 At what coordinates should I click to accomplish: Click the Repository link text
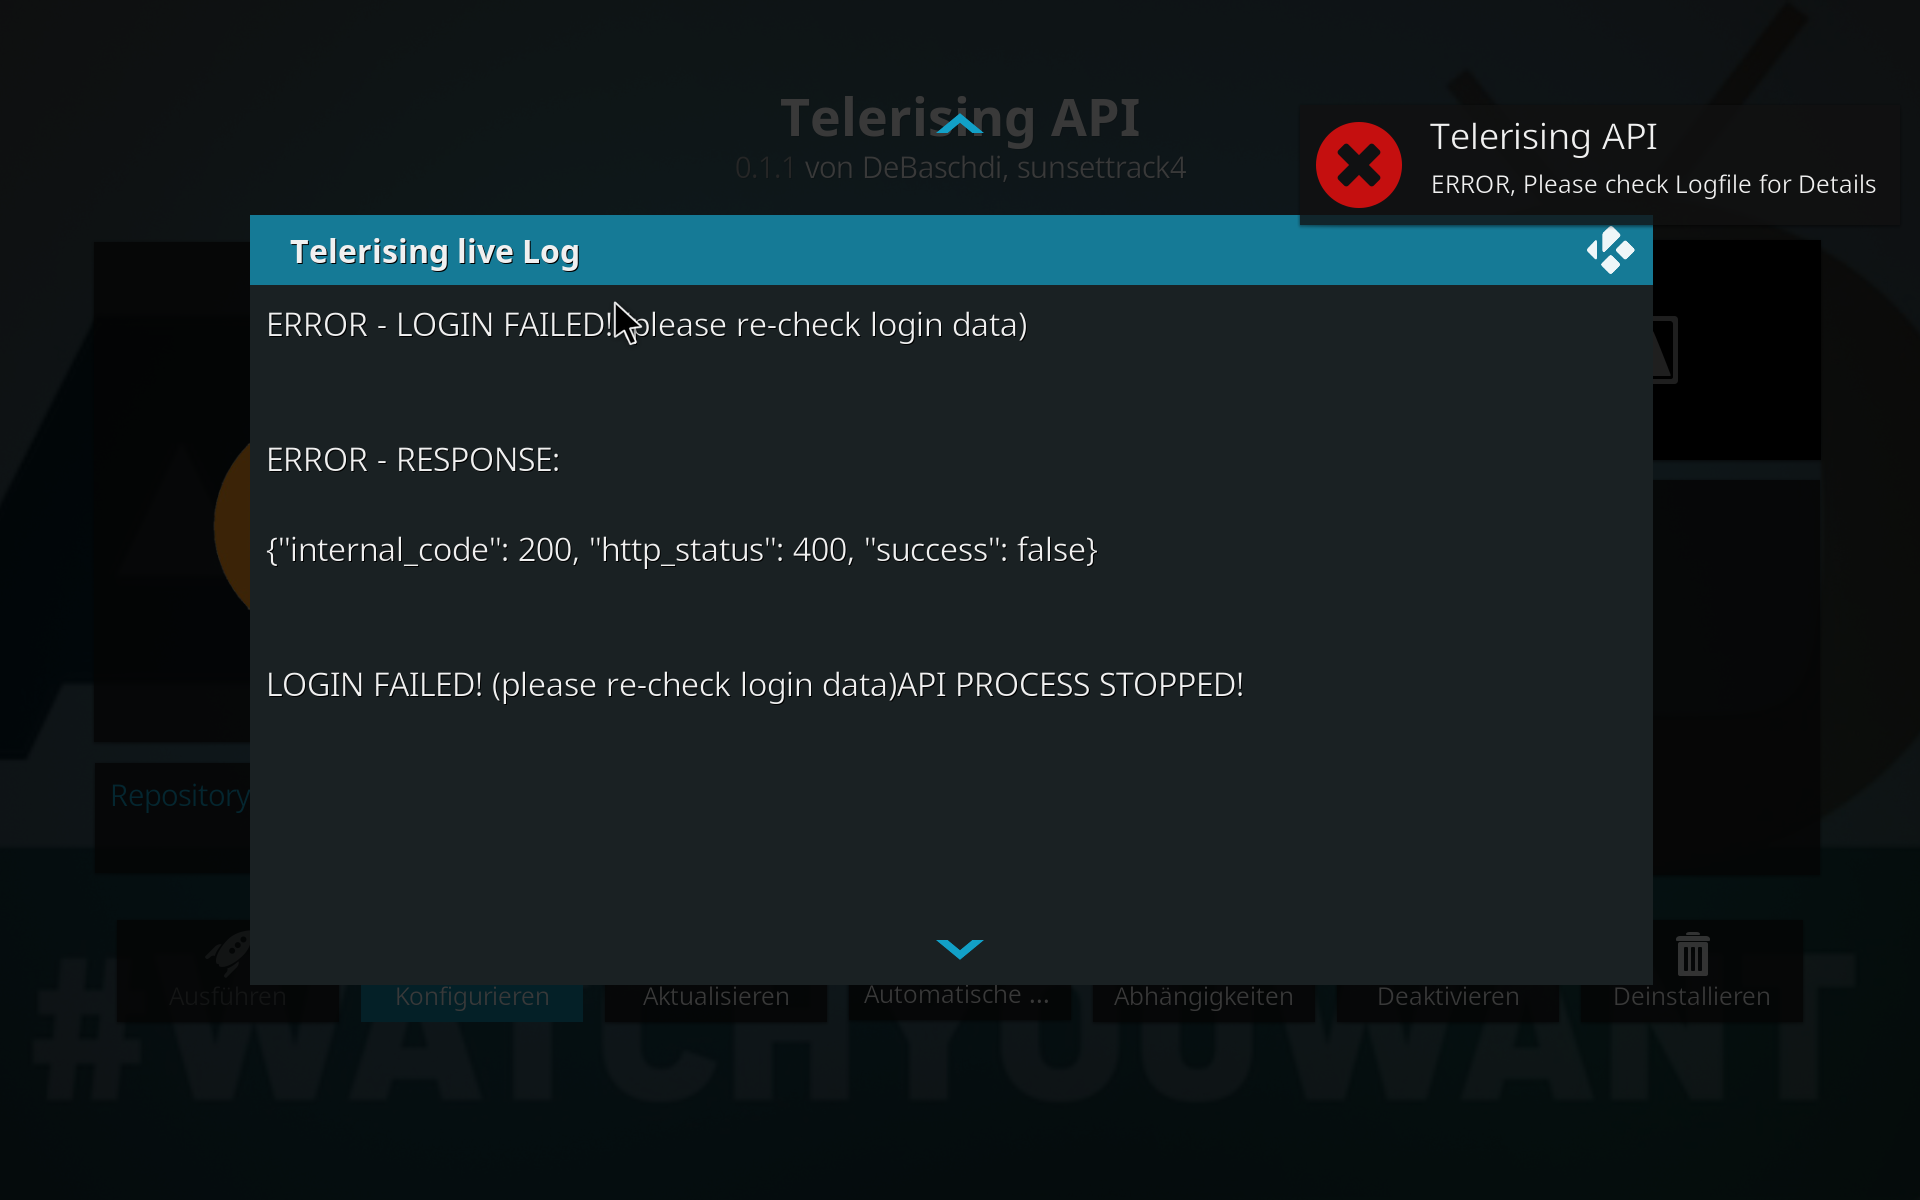(180, 796)
